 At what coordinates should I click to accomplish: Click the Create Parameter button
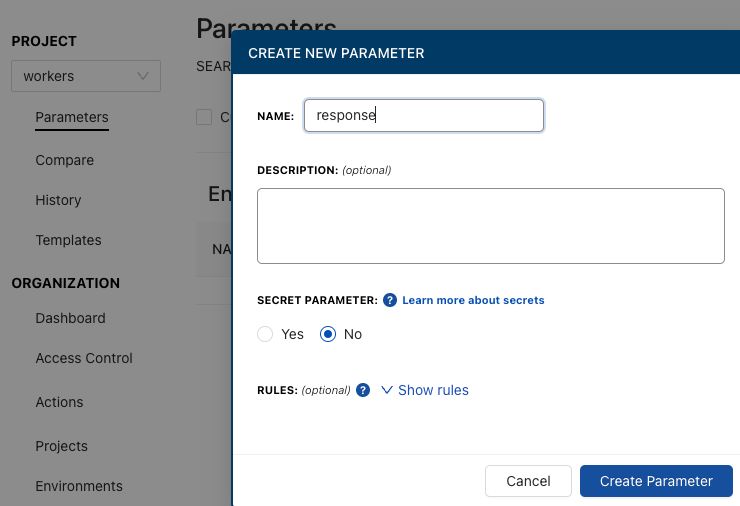tap(656, 481)
